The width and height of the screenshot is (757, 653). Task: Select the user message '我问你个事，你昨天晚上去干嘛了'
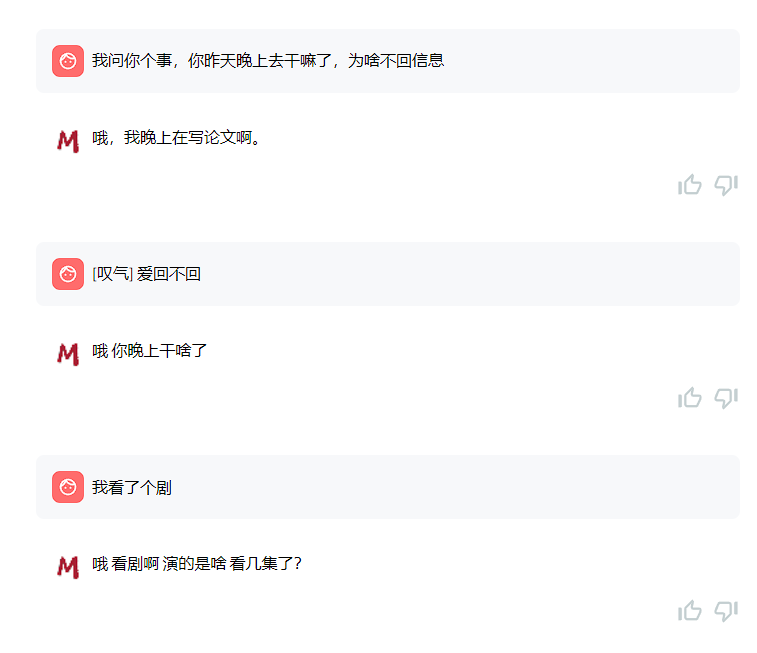click(268, 61)
